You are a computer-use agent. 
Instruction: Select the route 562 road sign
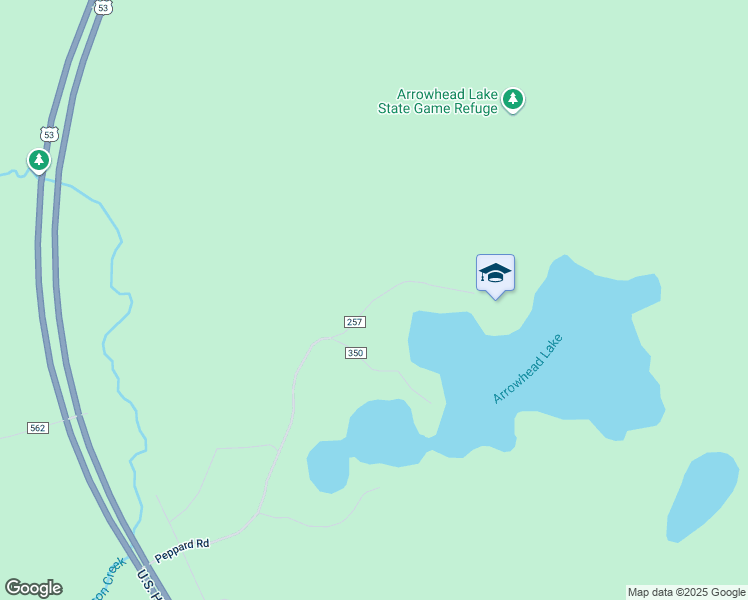(38, 428)
